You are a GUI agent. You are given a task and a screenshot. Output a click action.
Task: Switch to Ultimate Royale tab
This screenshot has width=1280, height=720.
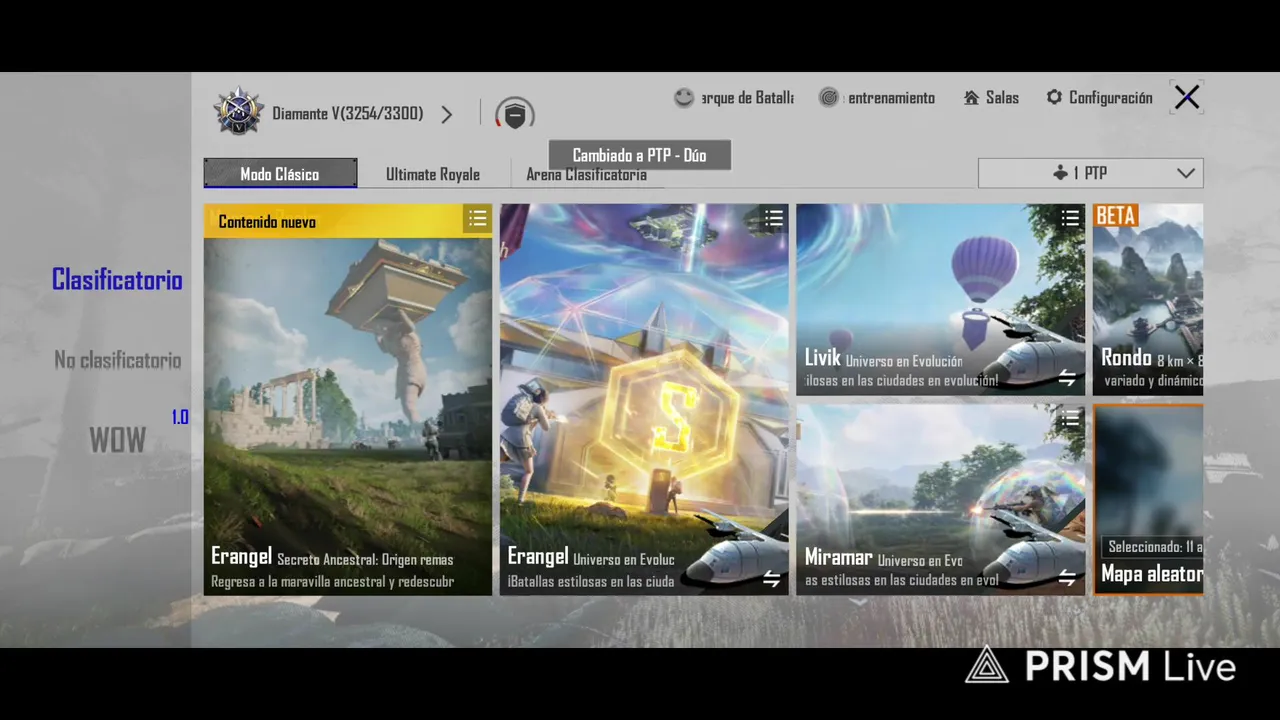point(433,174)
